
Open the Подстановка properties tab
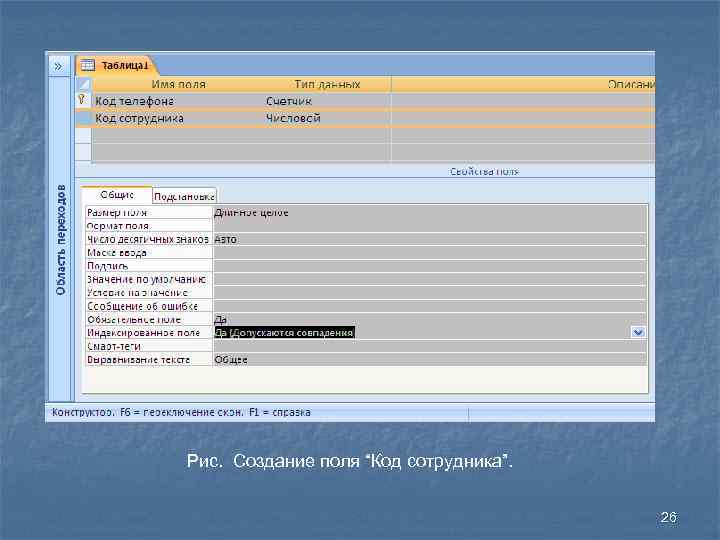coord(184,196)
